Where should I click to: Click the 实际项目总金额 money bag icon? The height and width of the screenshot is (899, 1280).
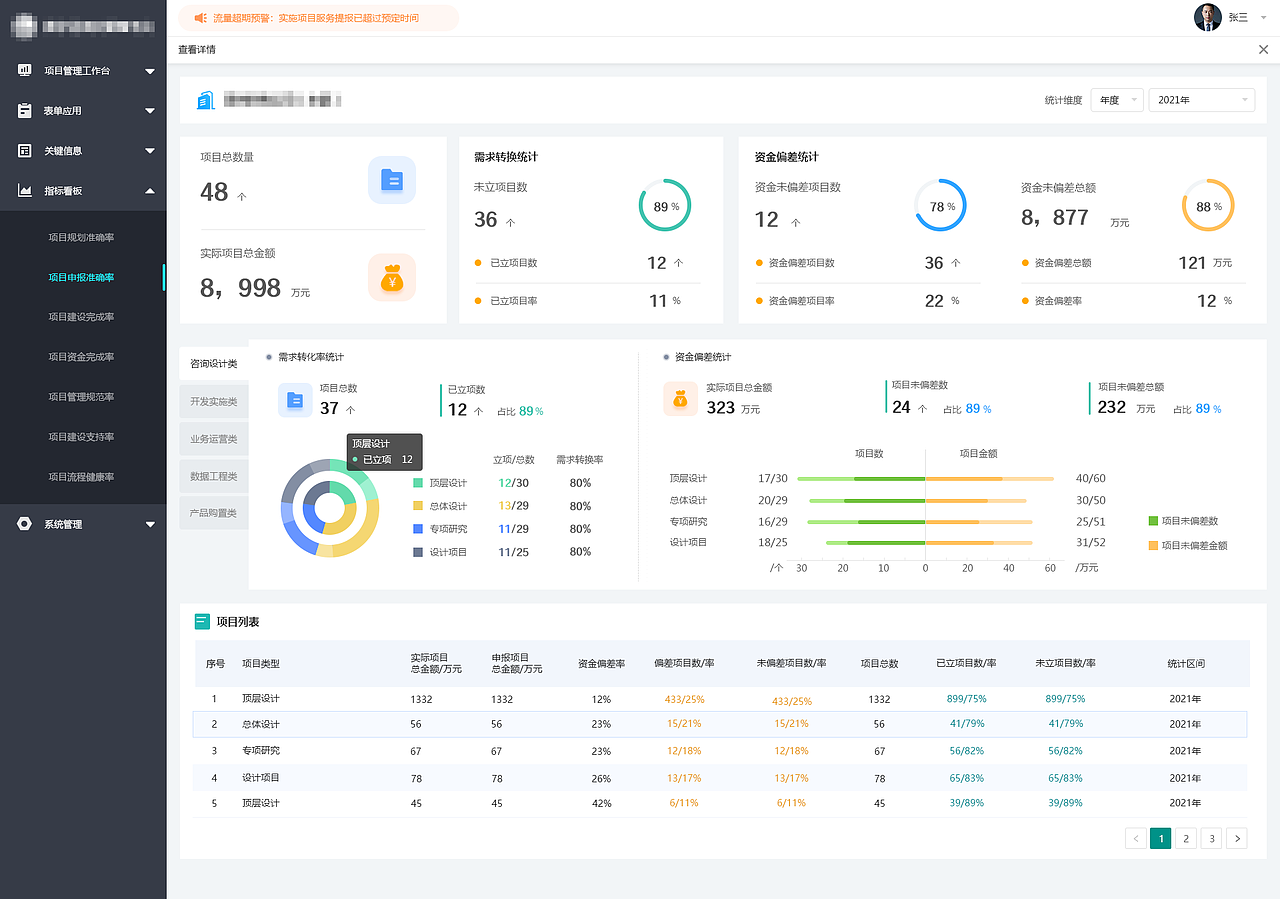click(392, 278)
